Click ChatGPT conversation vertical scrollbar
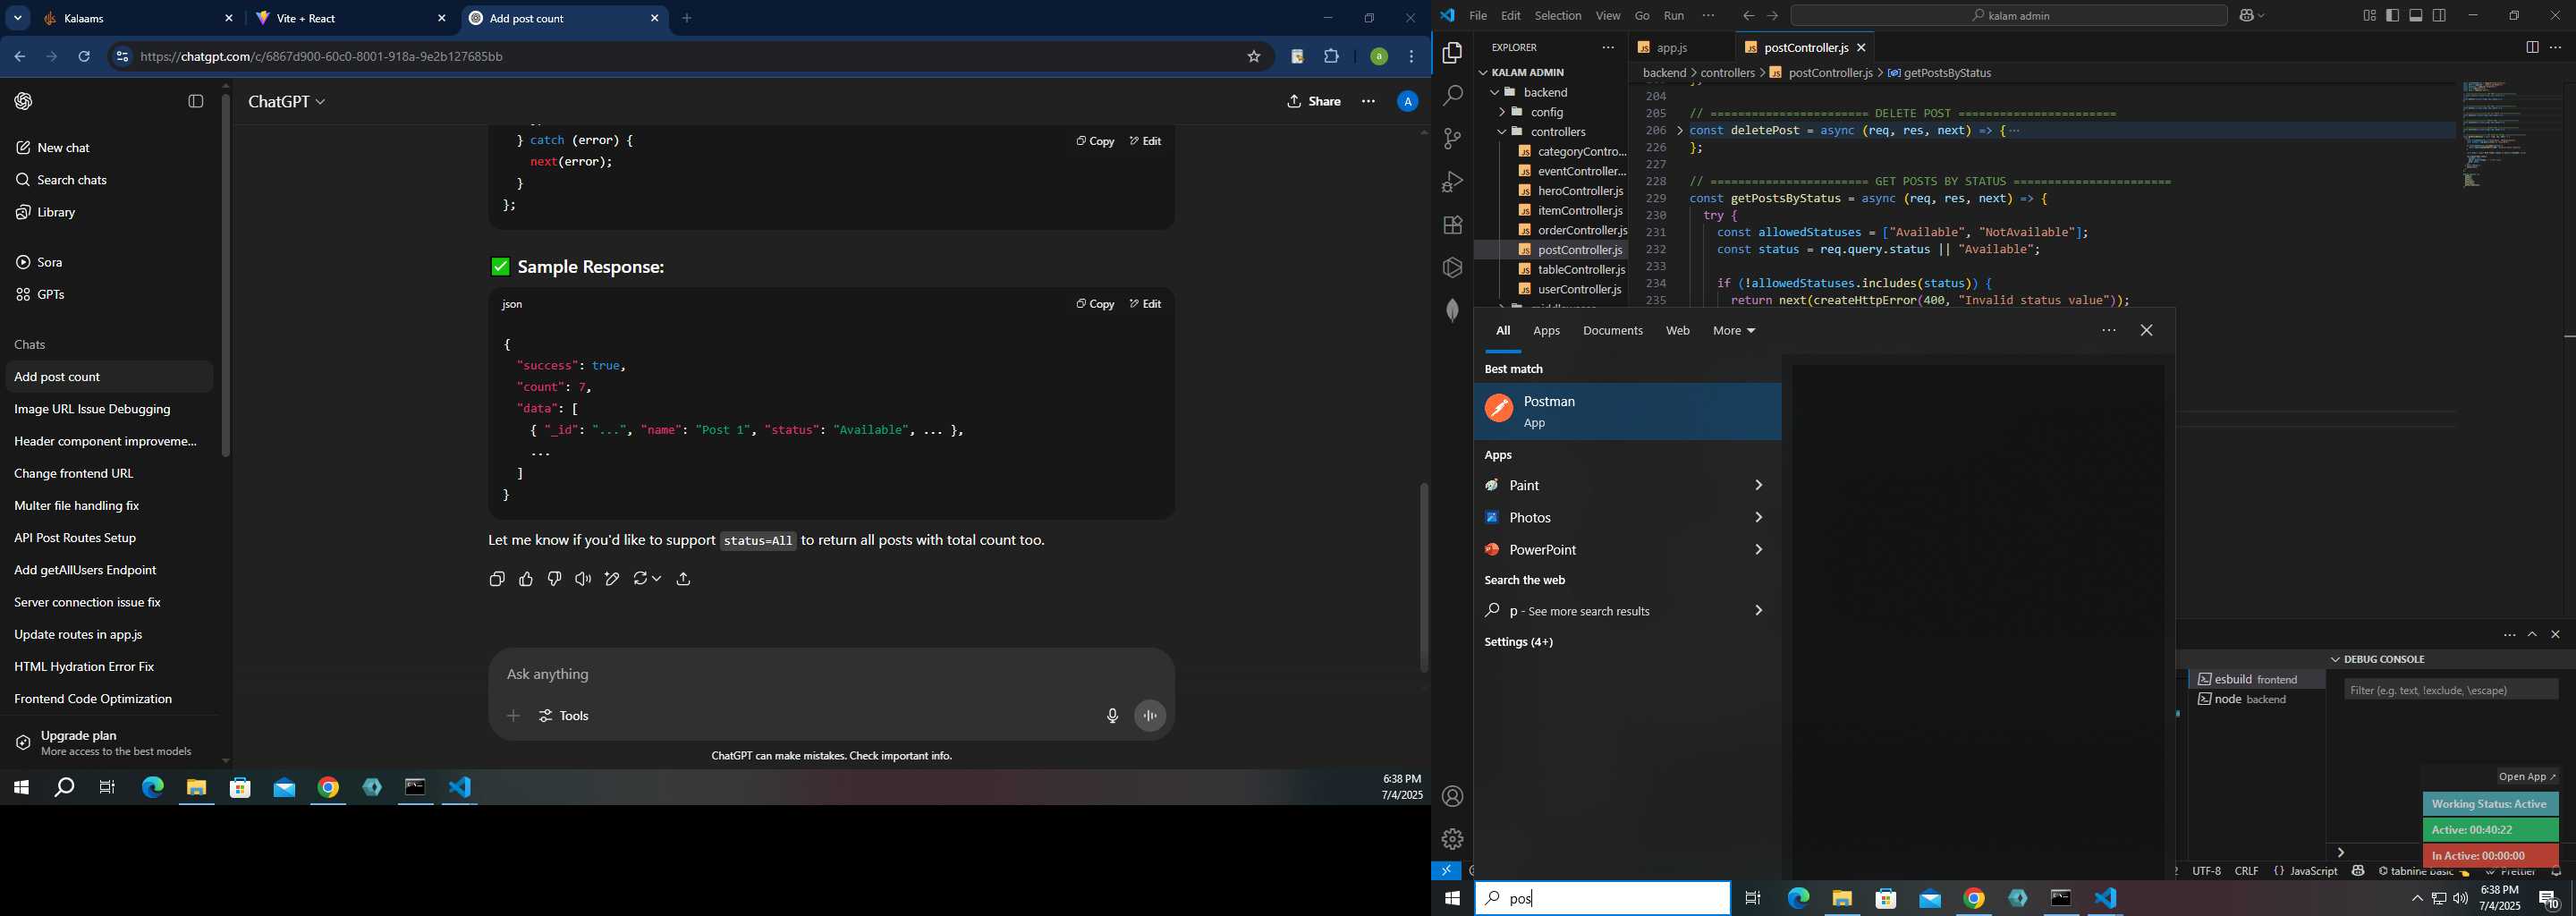 [x=1423, y=577]
